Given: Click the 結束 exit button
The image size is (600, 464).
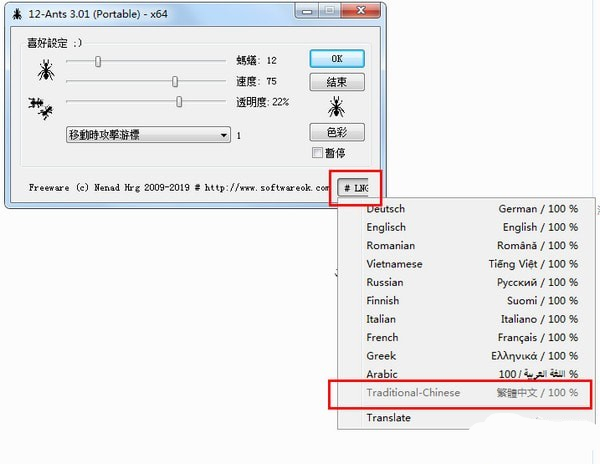Looking at the screenshot, I should point(337,82).
